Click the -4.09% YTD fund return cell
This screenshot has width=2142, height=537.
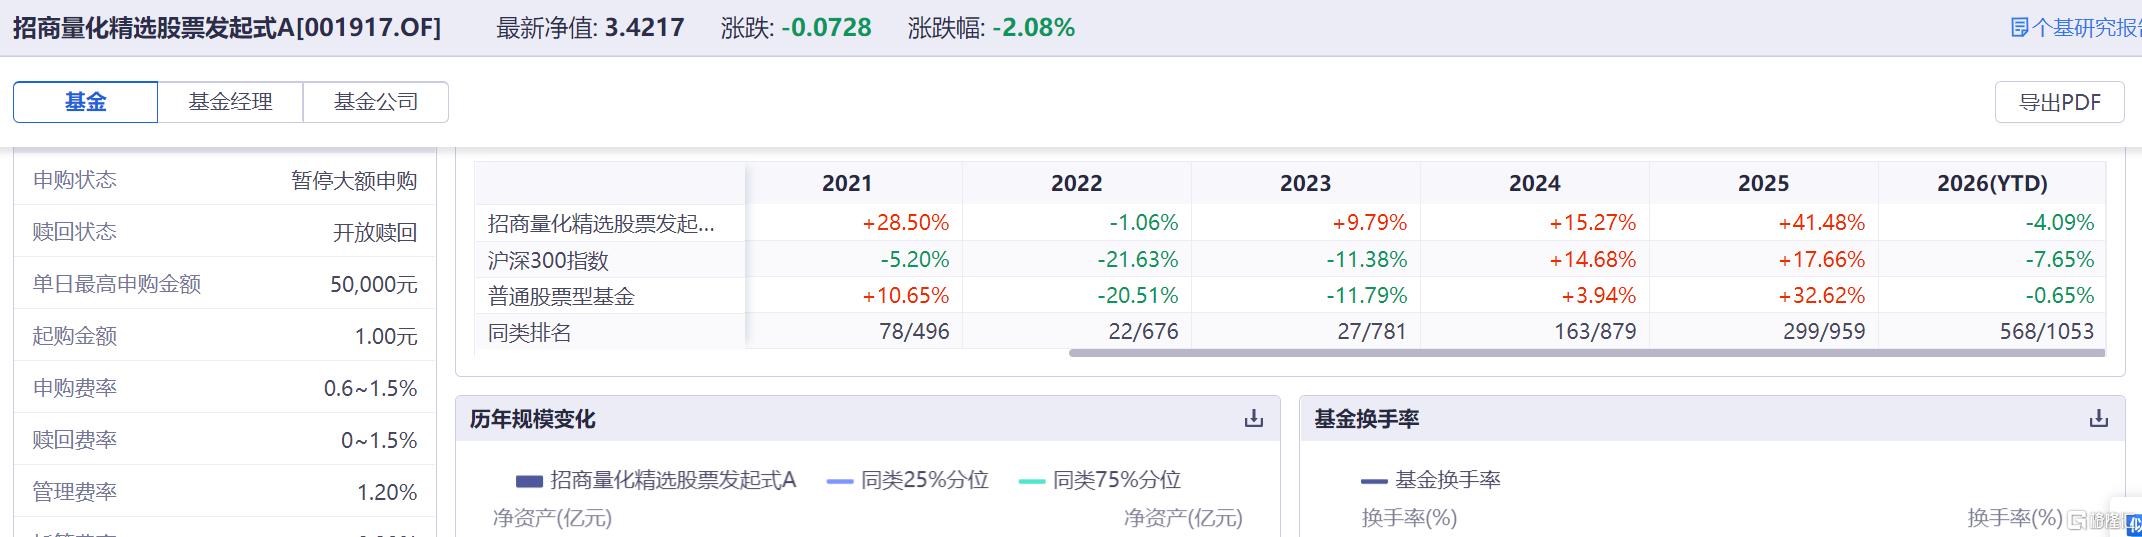(x=2059, y=223)
